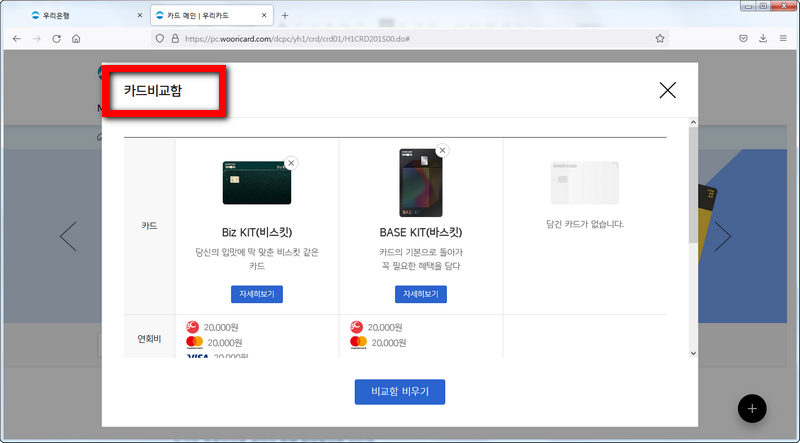Show previous banner with left chevron
Viewport: 800px width, 443px height.
(x=68, y=236)
